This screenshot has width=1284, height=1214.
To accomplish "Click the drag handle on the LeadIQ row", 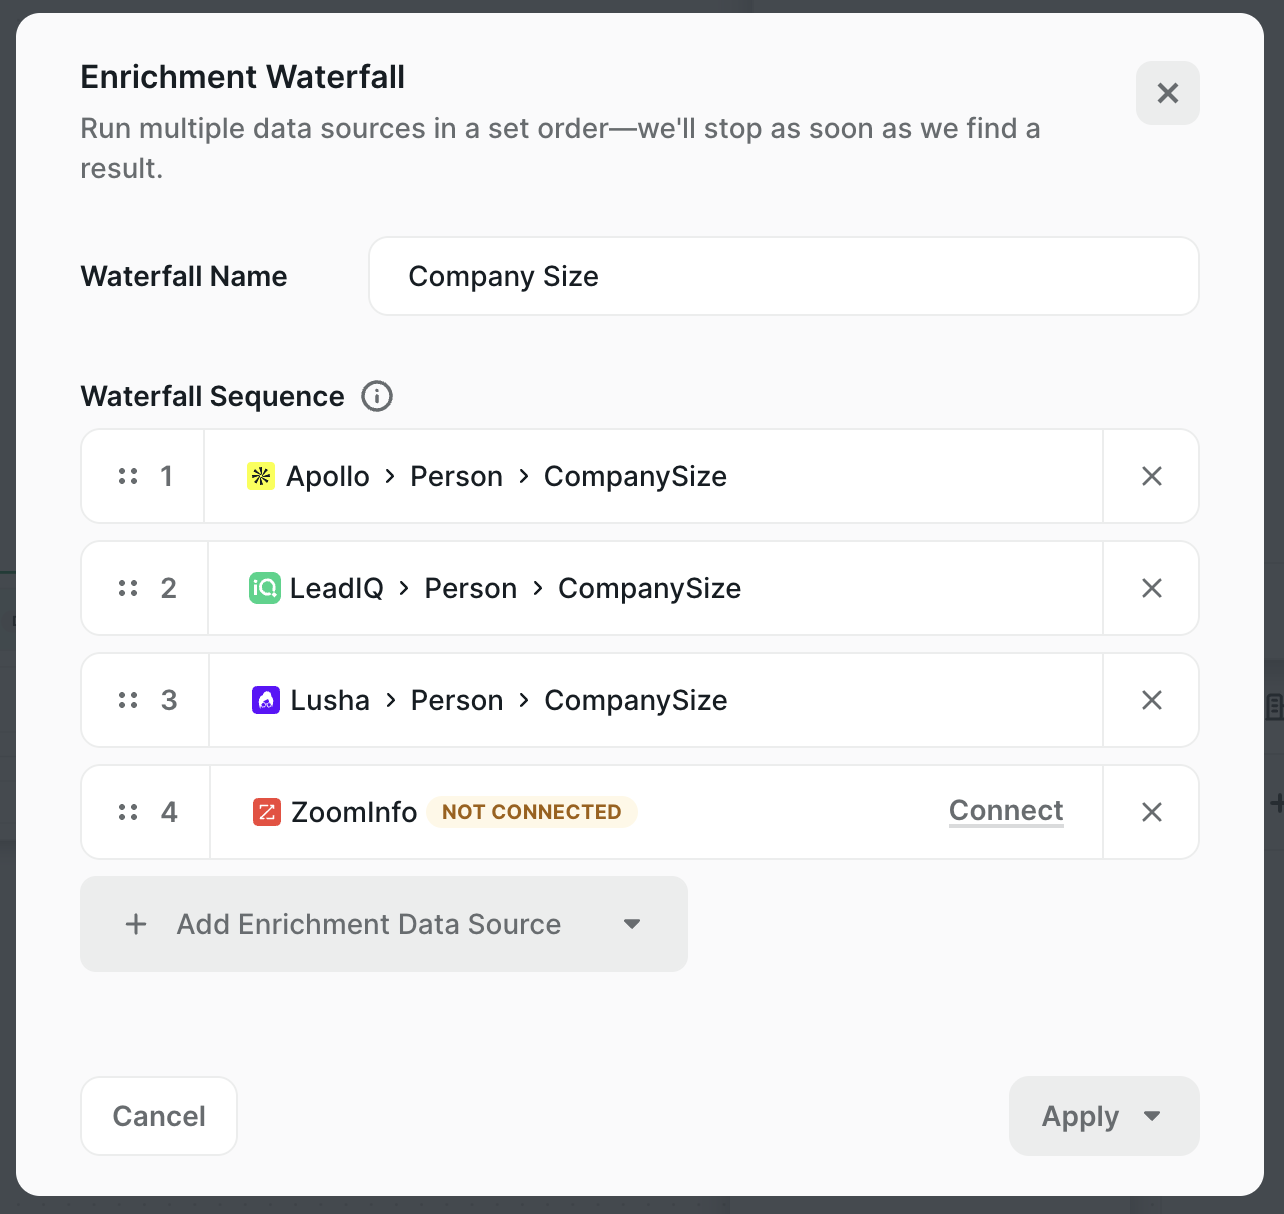I will click(128, 588).
